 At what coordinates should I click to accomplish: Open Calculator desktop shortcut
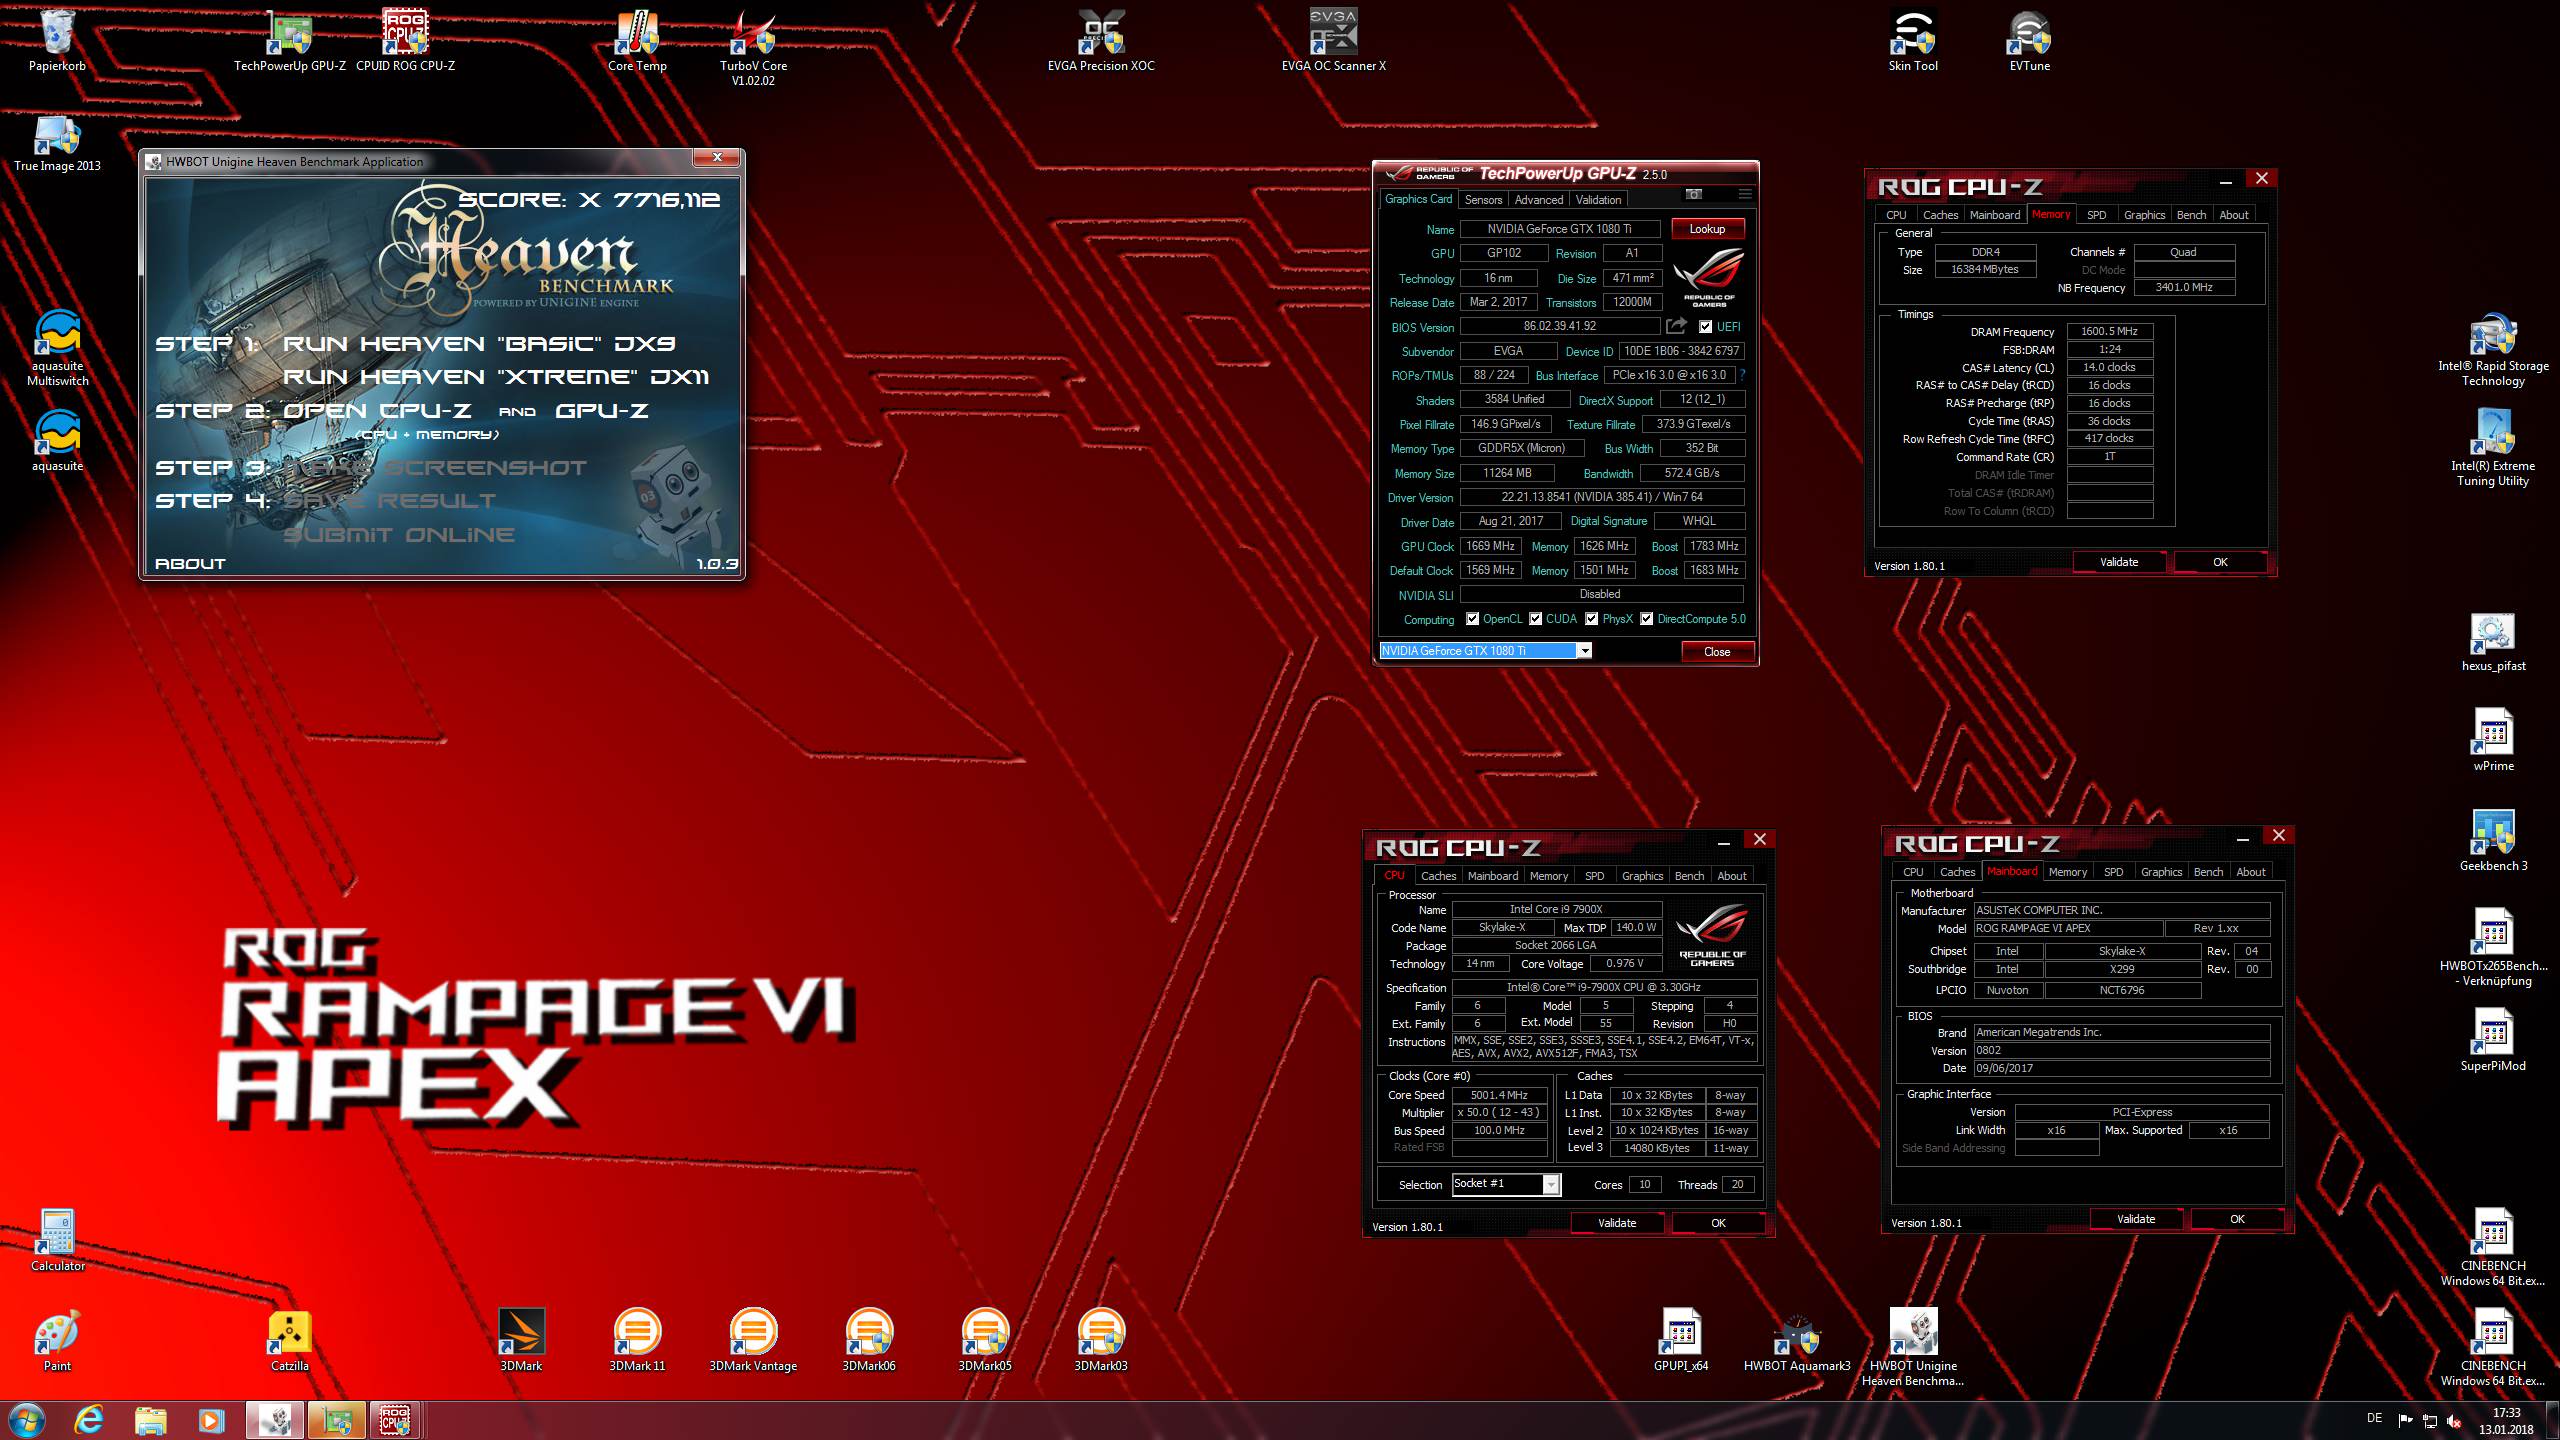[57, 1241]
